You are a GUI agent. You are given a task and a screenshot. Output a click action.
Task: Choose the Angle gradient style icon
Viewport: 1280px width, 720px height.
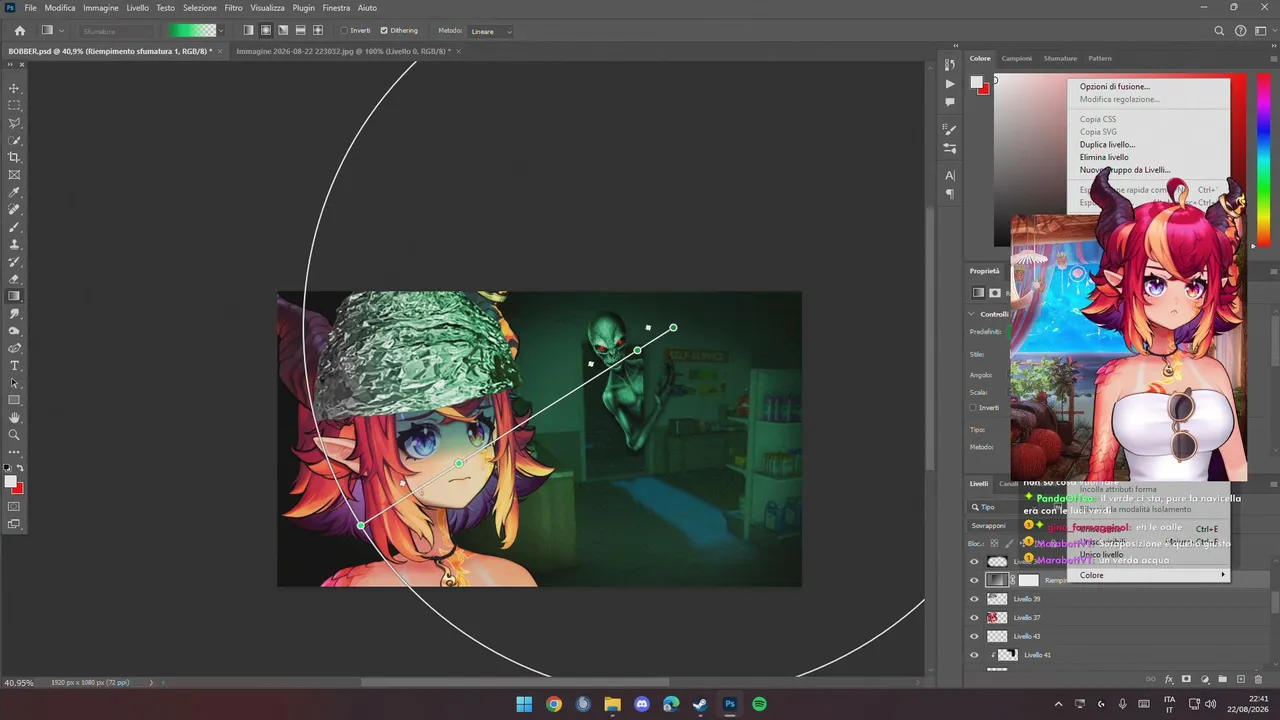pyautogui.click(x=283, y=31)
